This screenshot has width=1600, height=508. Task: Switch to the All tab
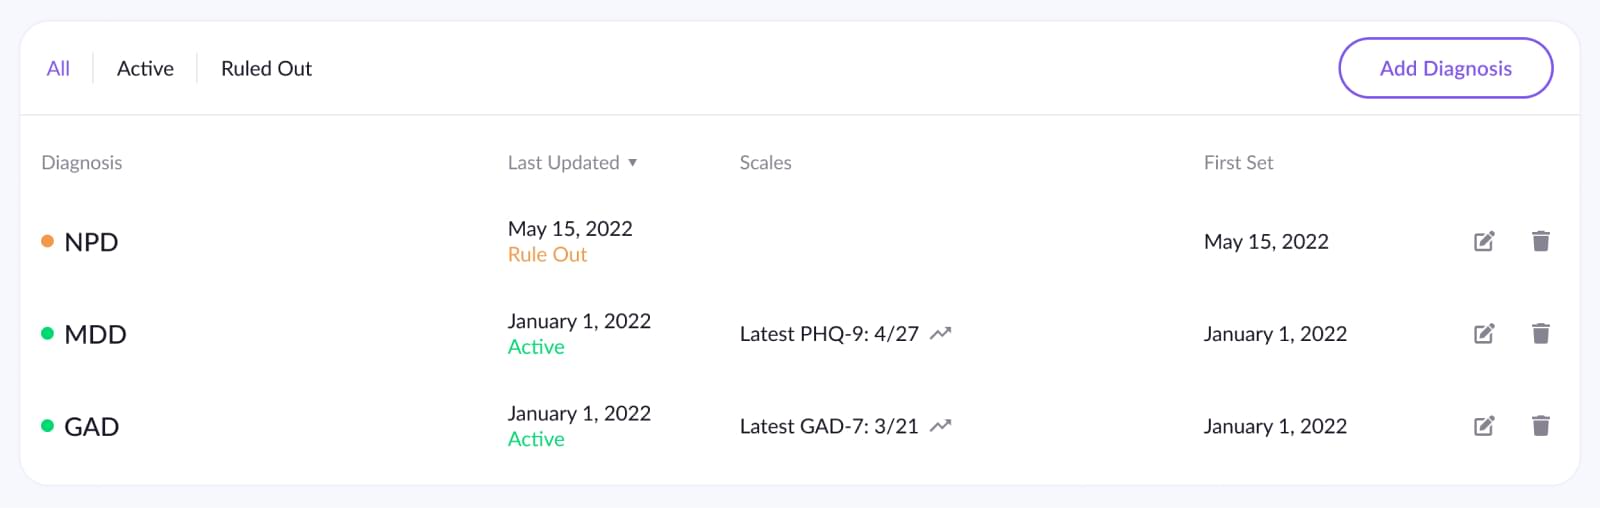click(x=58, y=68)
